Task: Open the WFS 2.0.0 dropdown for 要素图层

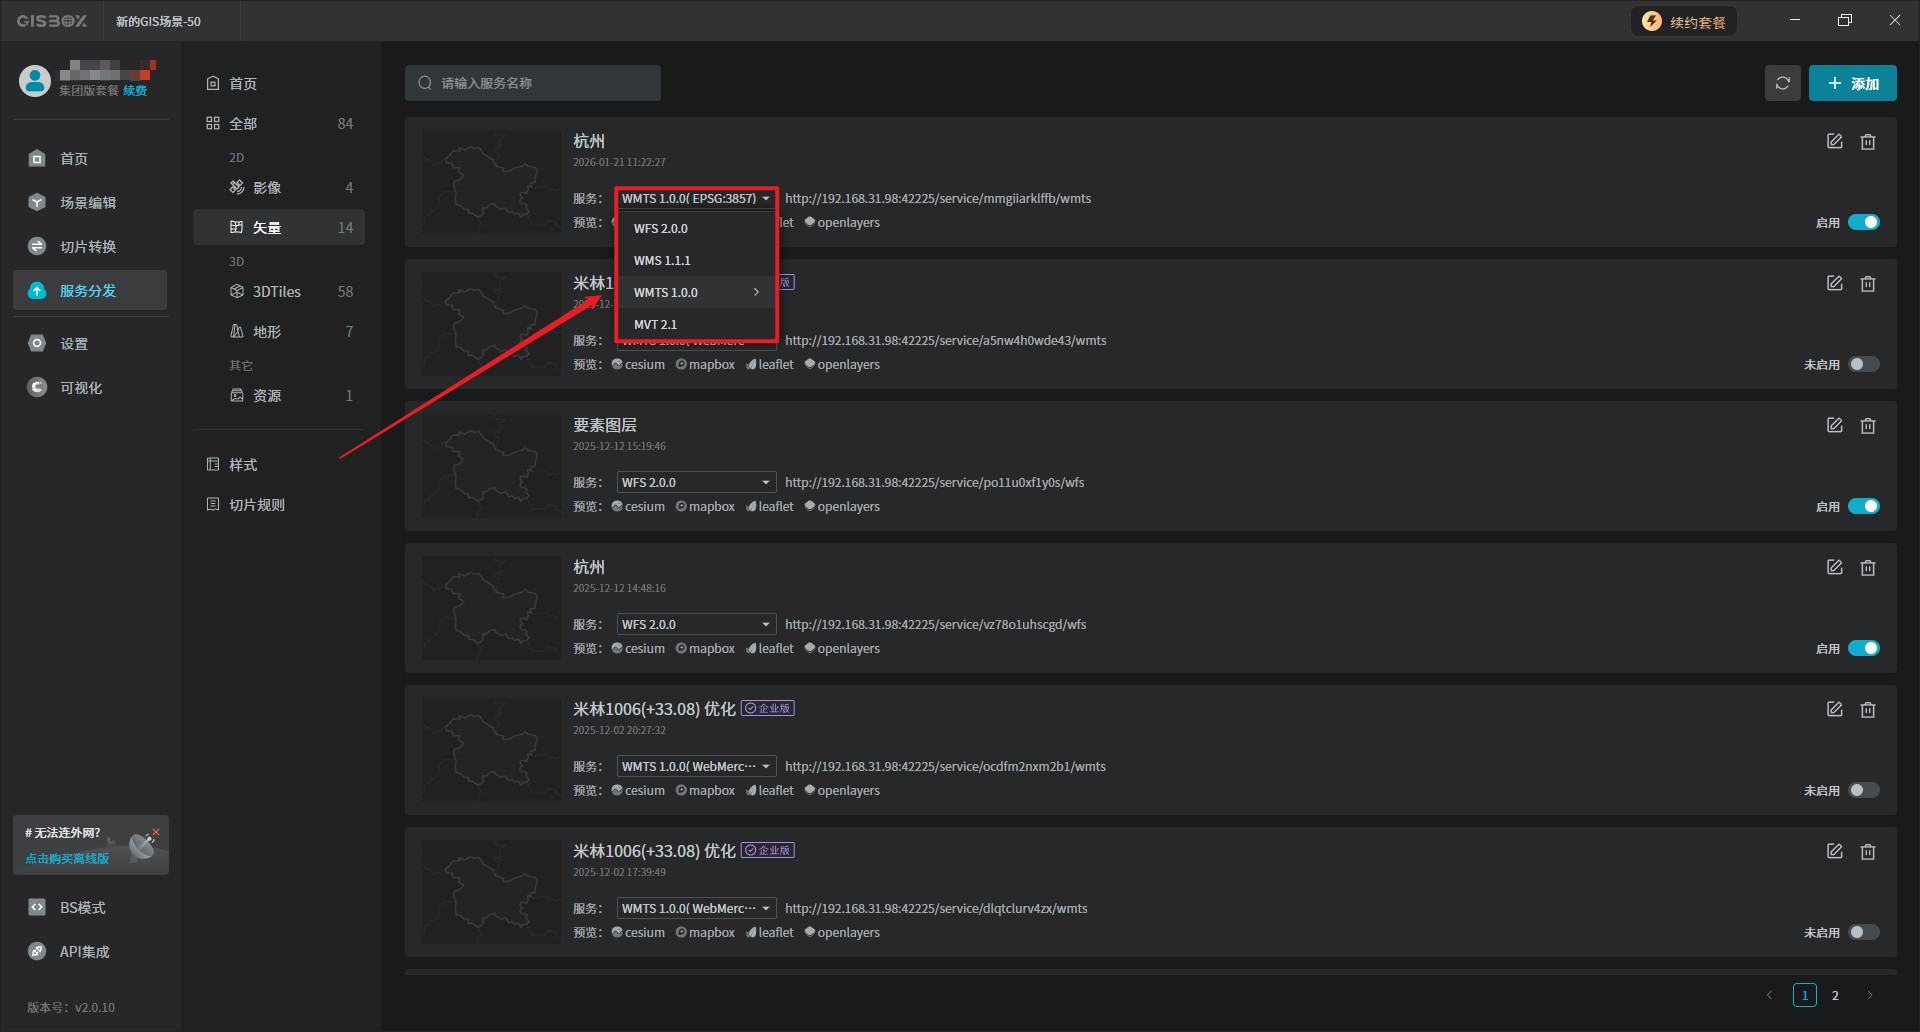Action: coord(696,483)
